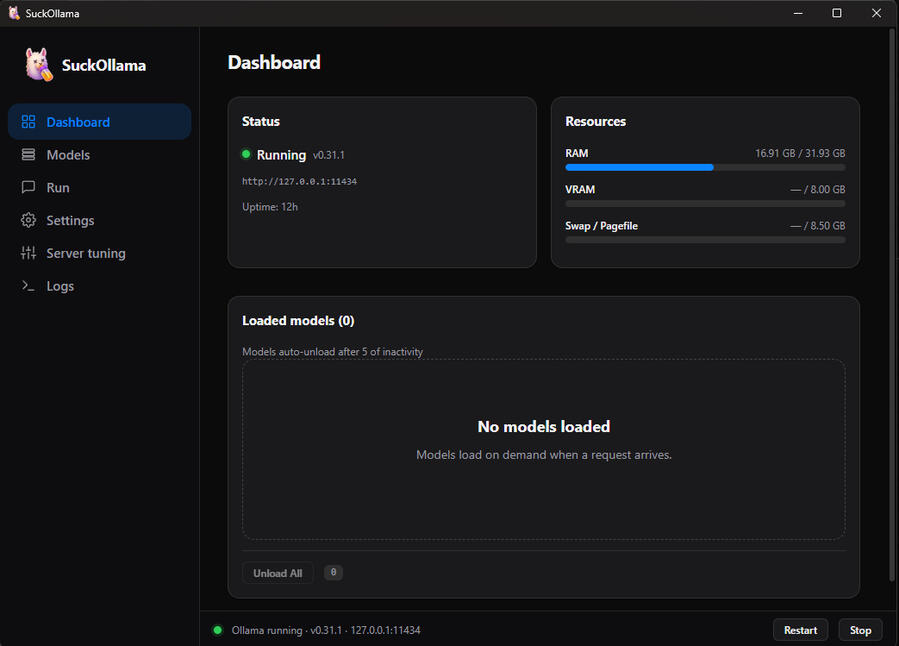This screenshot has width=899, height=646.
Task: Click the auto-unload inactivity note
Action: click(333, 351)
